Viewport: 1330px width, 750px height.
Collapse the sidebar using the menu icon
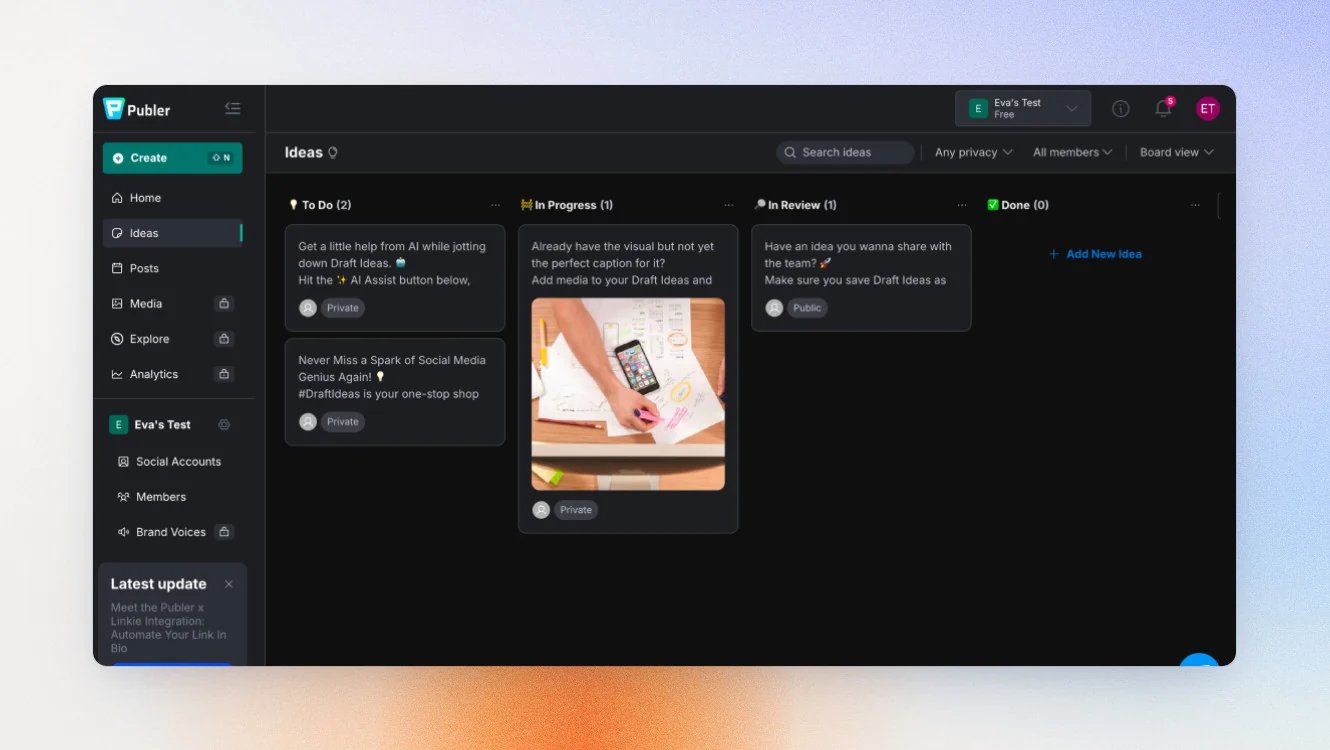click(232, 109)
